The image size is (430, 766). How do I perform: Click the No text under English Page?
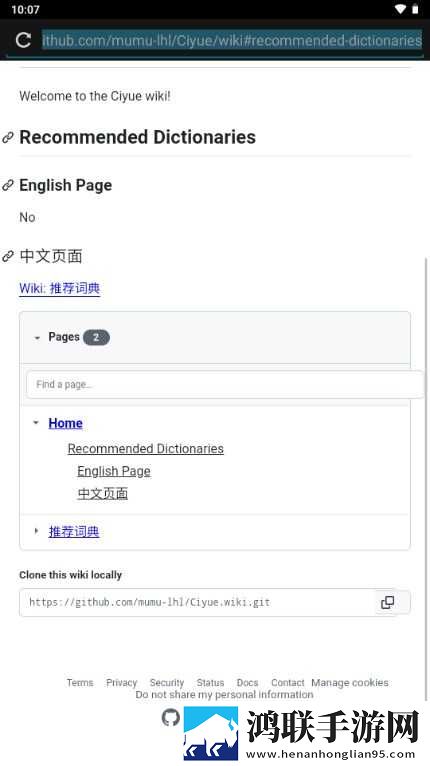[x=27, y=217]
